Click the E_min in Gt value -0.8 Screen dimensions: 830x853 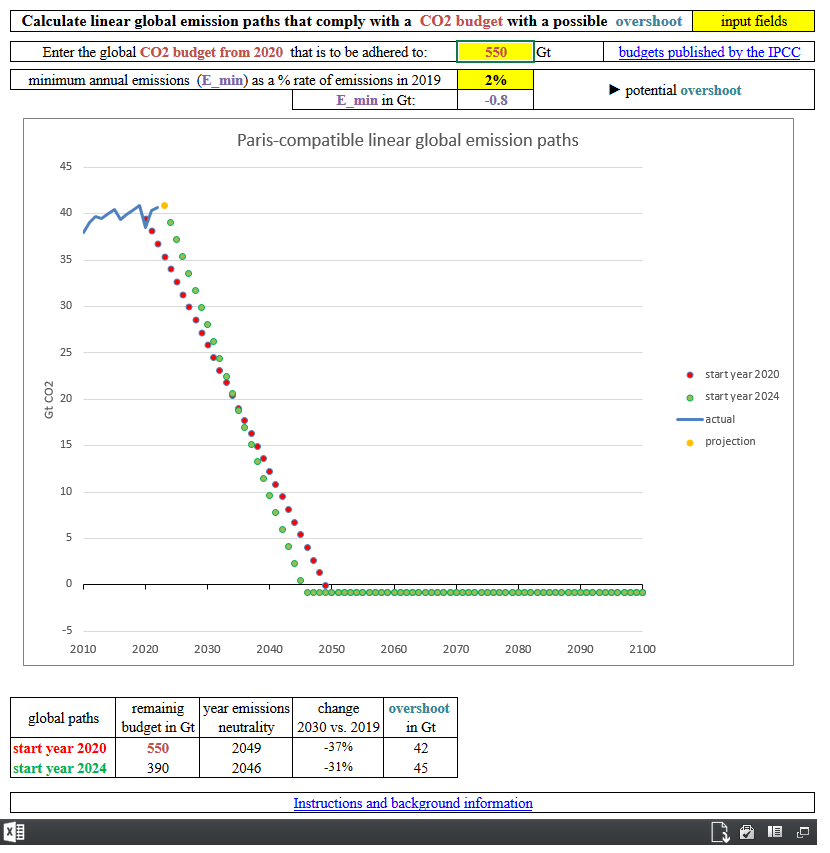pyautogui.click(x=495, y=99)
